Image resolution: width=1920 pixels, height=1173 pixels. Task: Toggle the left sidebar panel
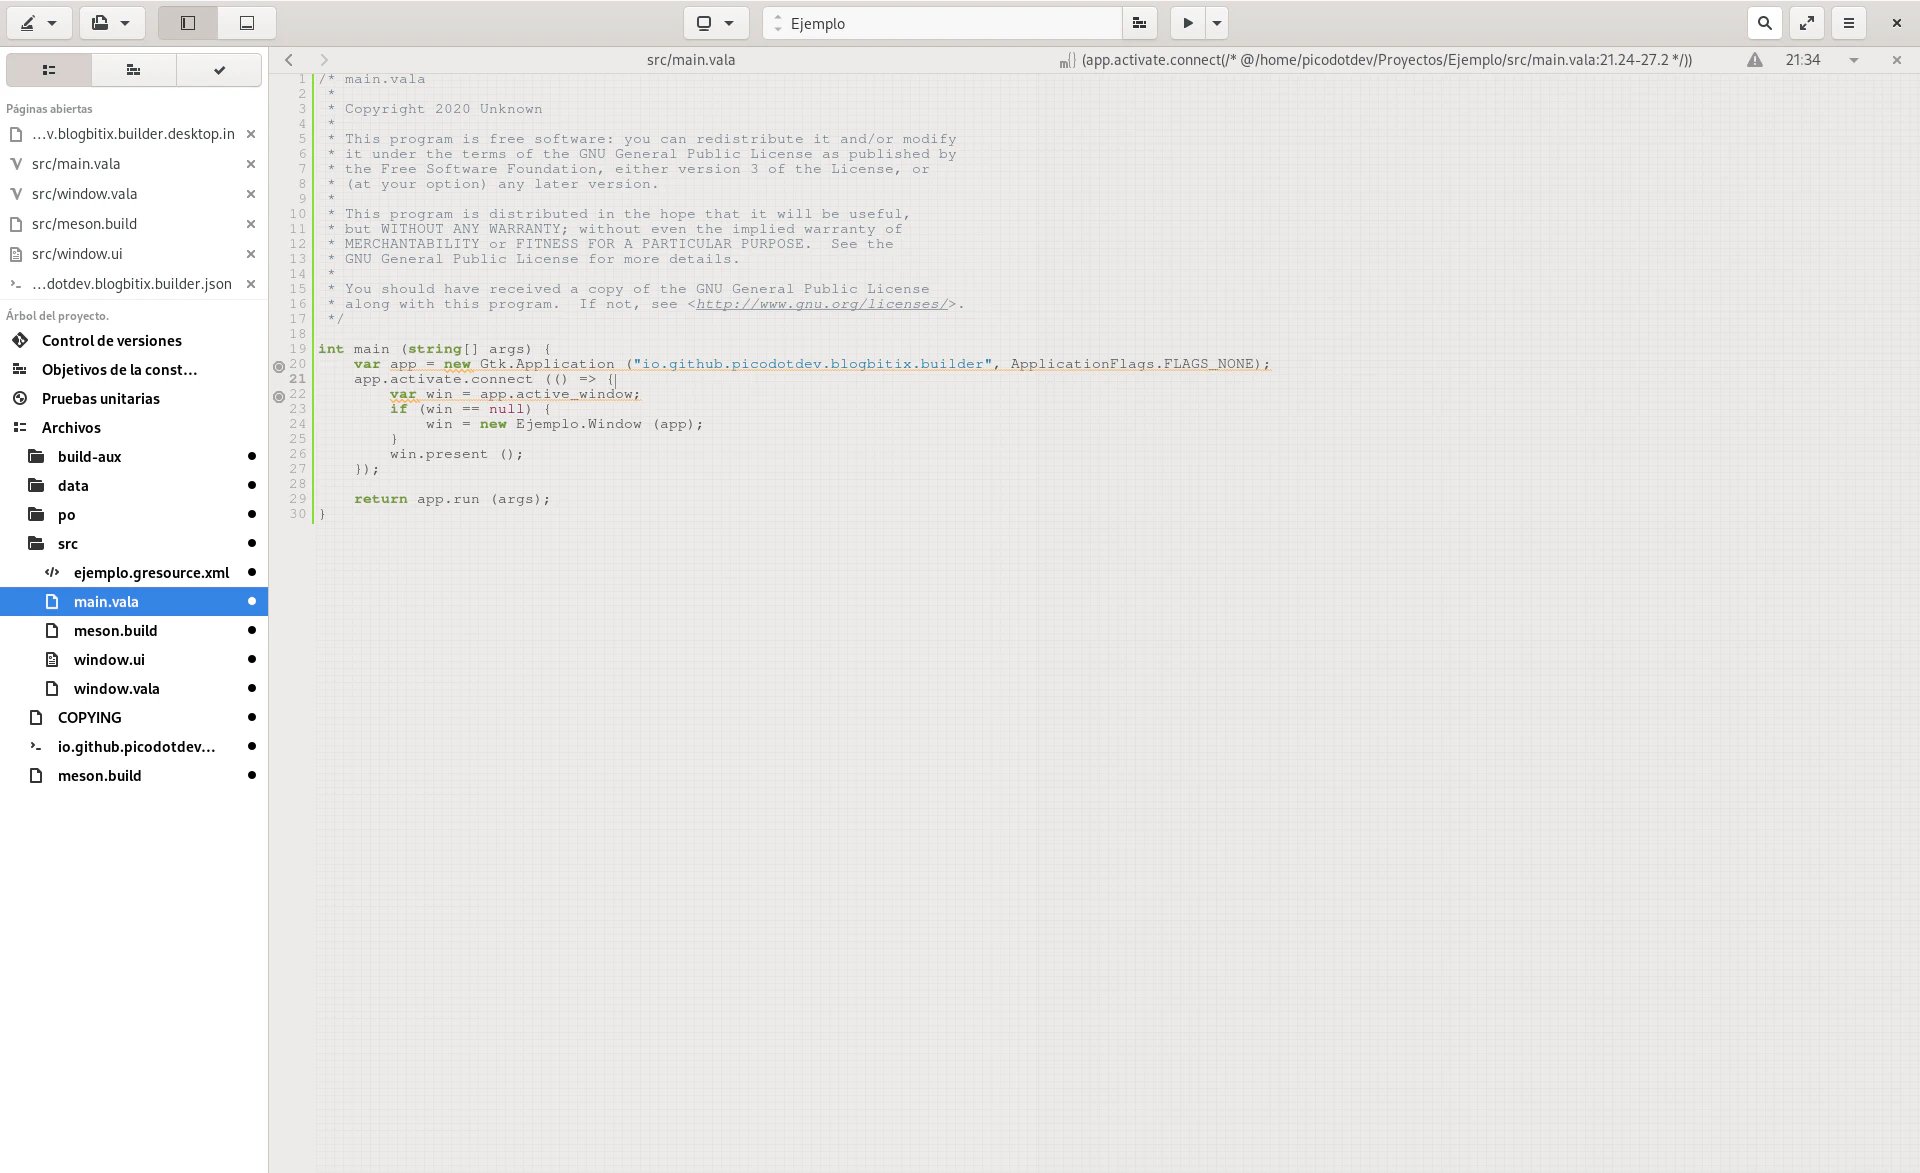pyautogui.click(x=188, y=23)
